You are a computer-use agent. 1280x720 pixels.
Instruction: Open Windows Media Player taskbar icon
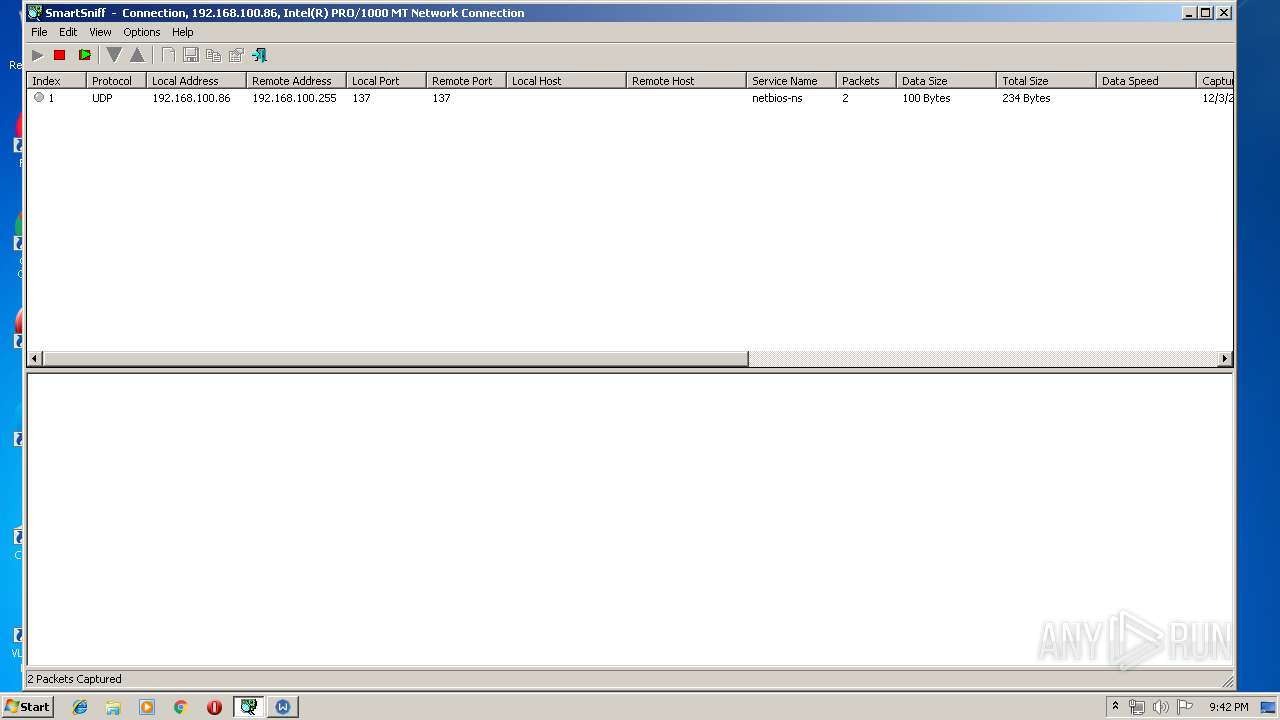pos(147,707)
